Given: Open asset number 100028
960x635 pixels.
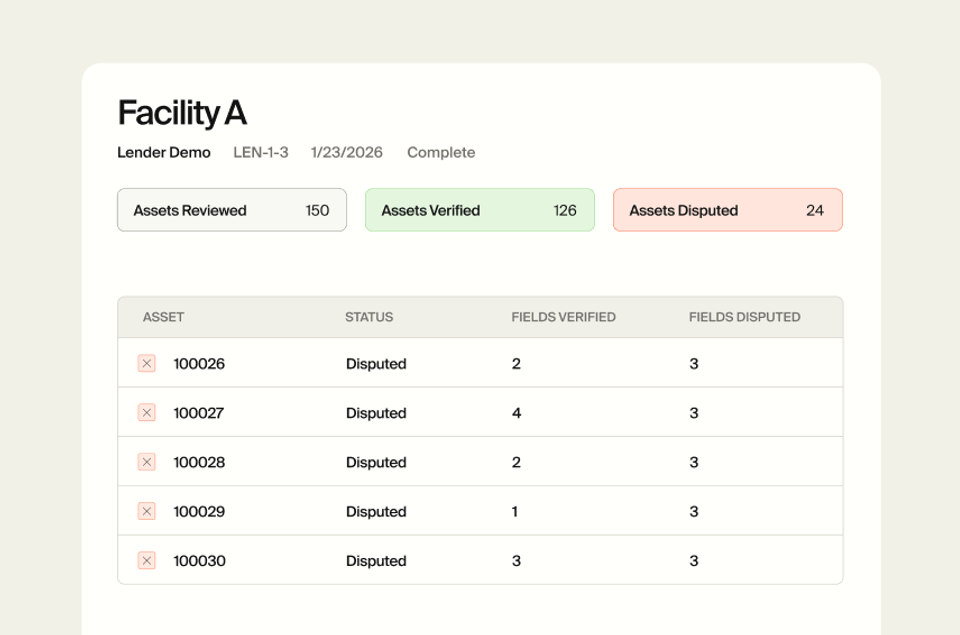Looking at the screenshot, I should [199, 462].
